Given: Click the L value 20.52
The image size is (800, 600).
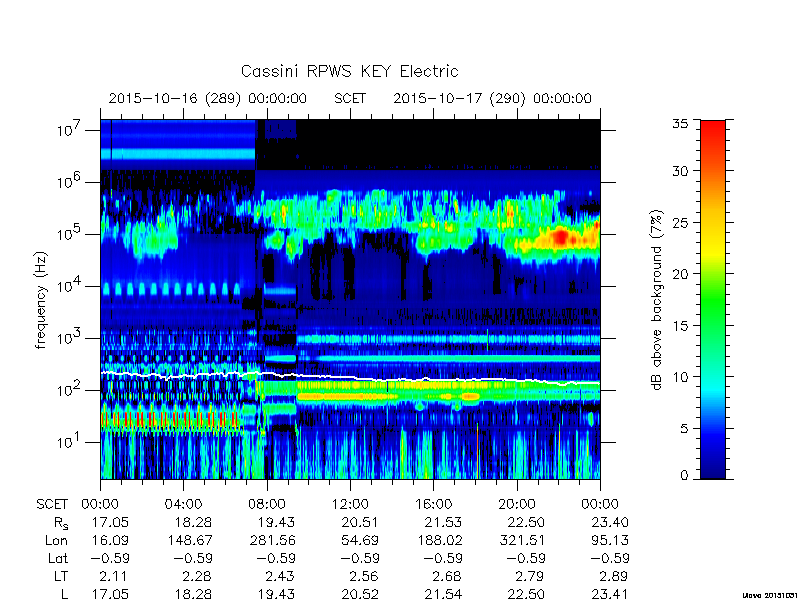Looking at the screenshot, I should point(359,594).
